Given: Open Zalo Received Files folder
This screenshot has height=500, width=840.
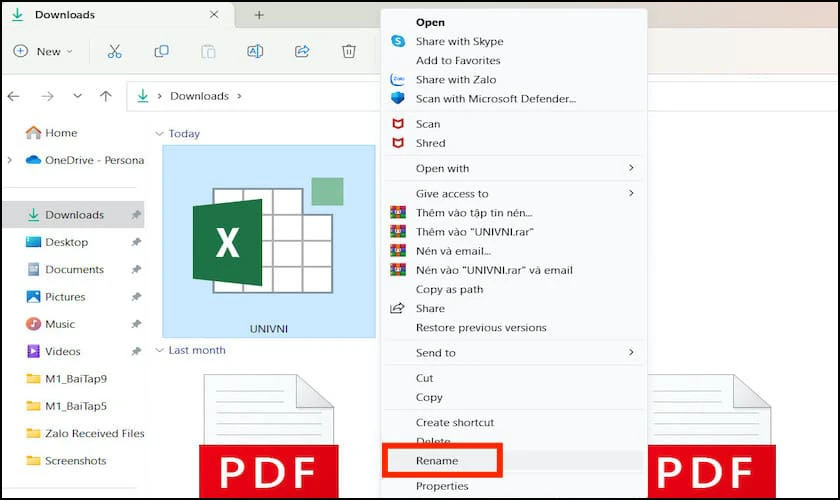Looking at the screenshot, I should pyautogui.click(x=85, y=434).
